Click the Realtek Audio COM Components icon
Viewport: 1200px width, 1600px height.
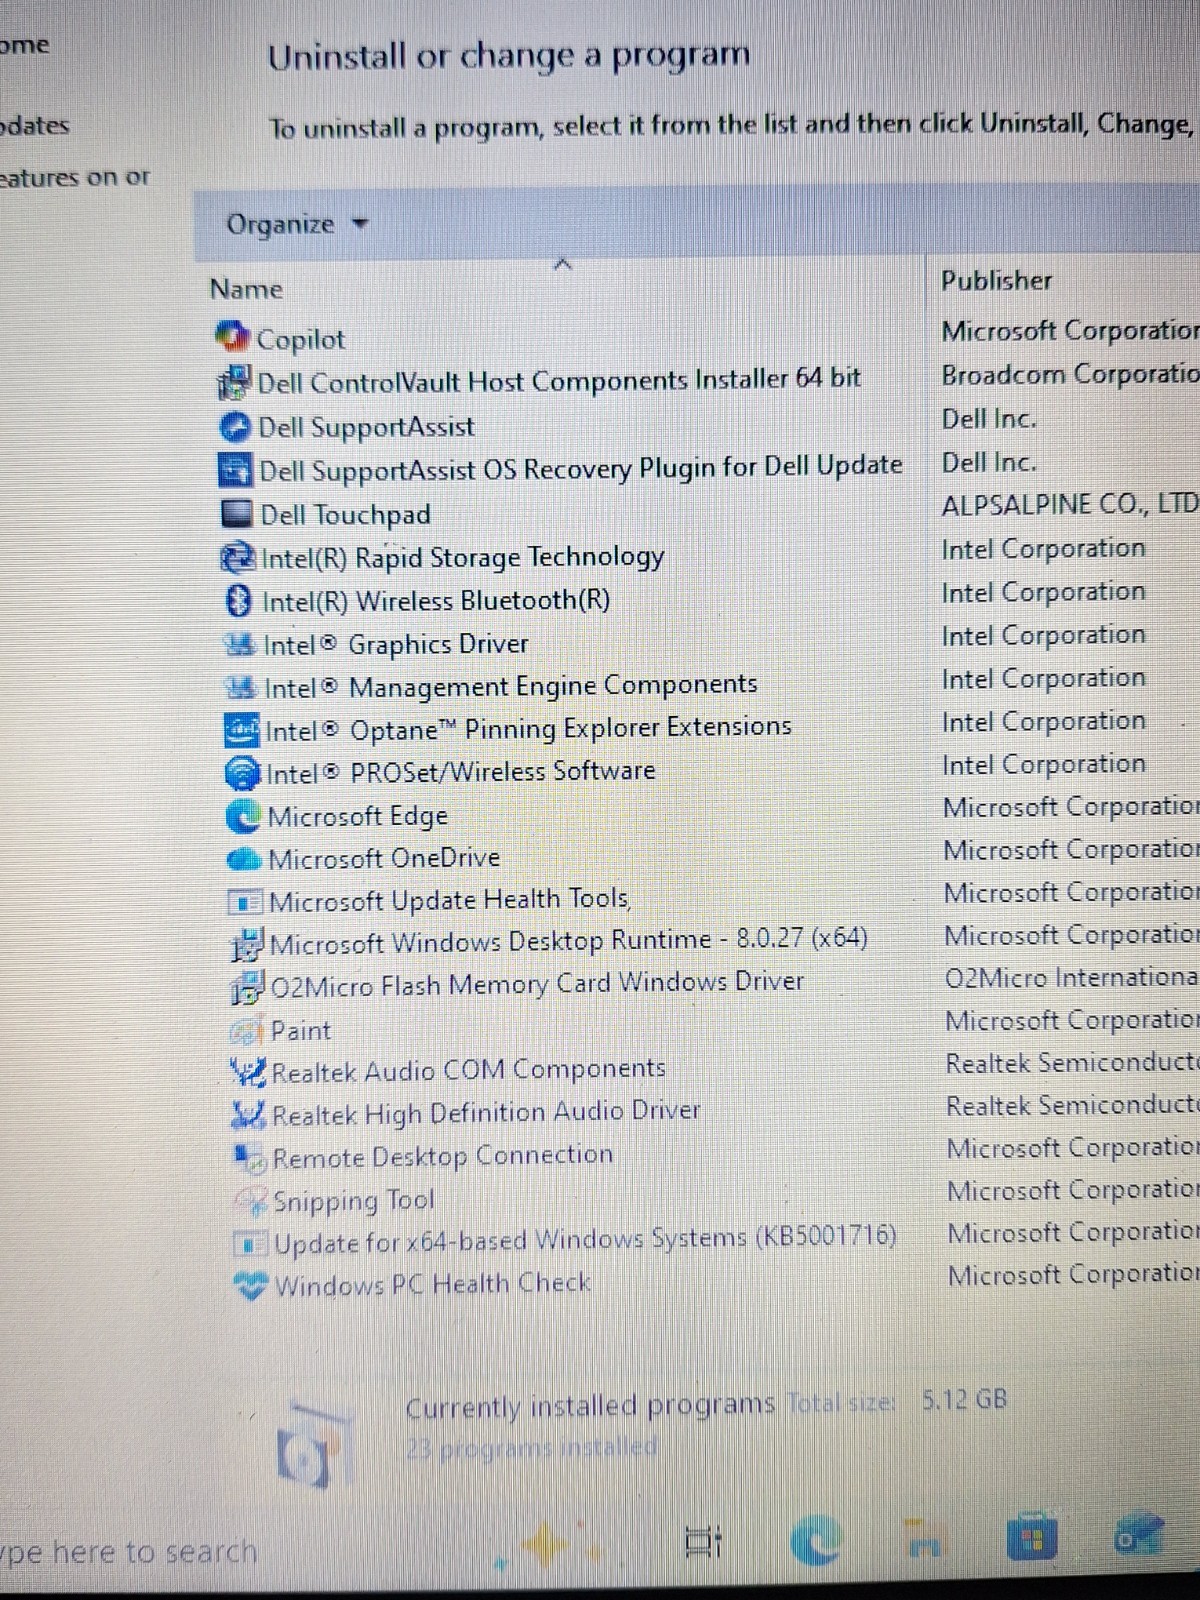250,1072
